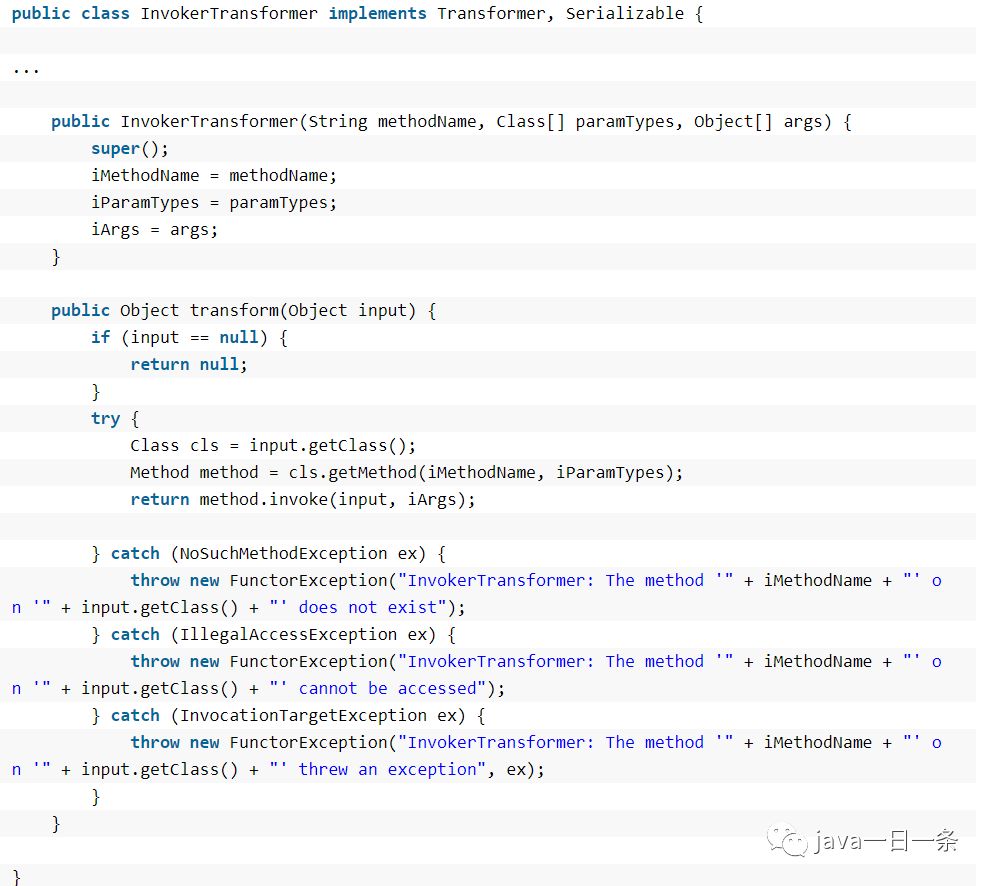Click 'Method method = cls.getMethod' line
Viewport: 991px width, 886px height.
coord(406,473)
